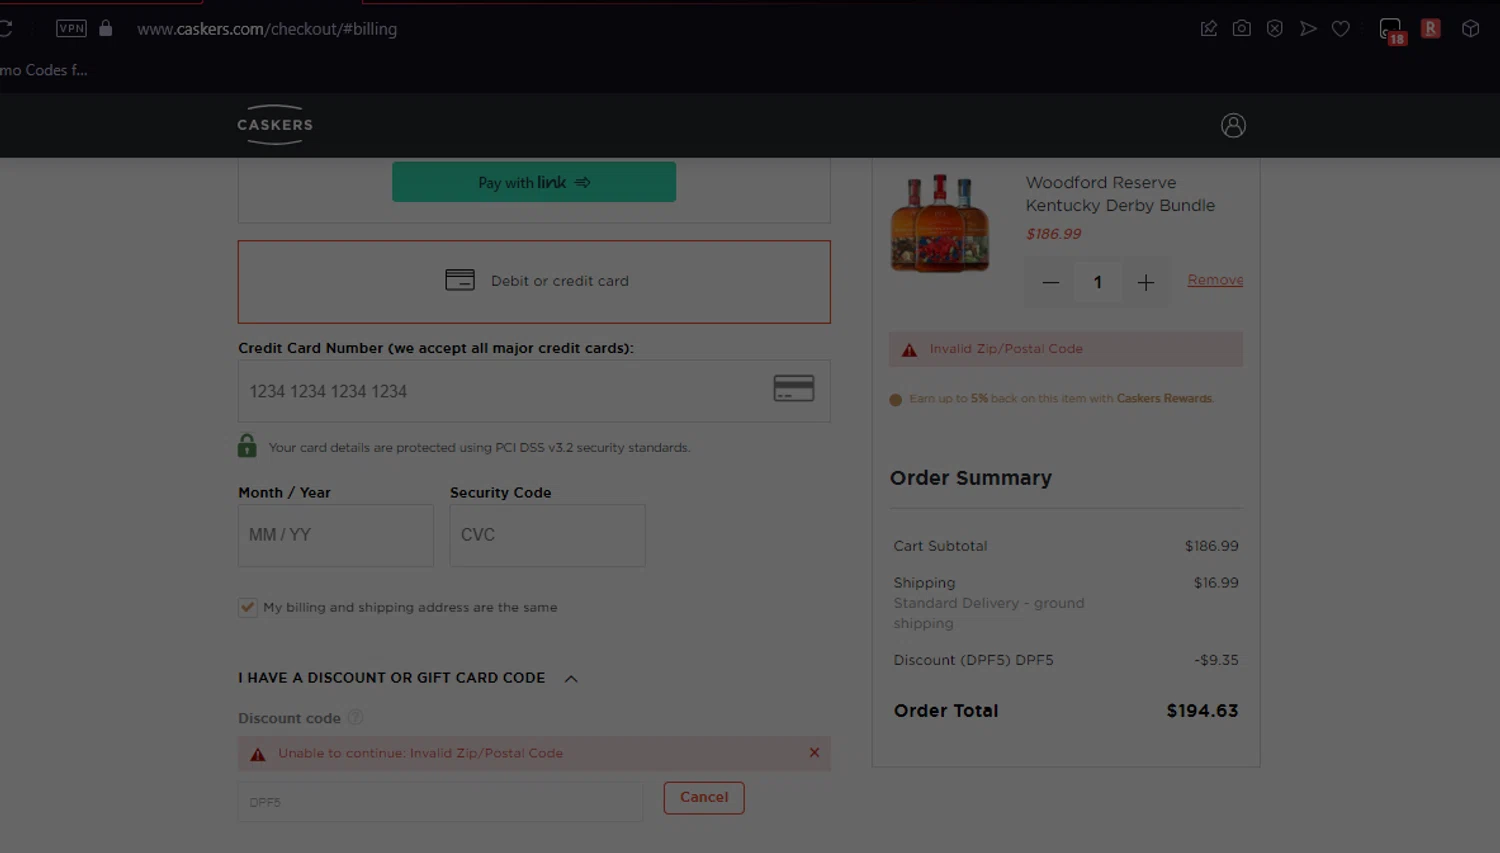Screen dimensions: 1500x853
Task: Click the Caskers logo
Action: pos(275,125)
